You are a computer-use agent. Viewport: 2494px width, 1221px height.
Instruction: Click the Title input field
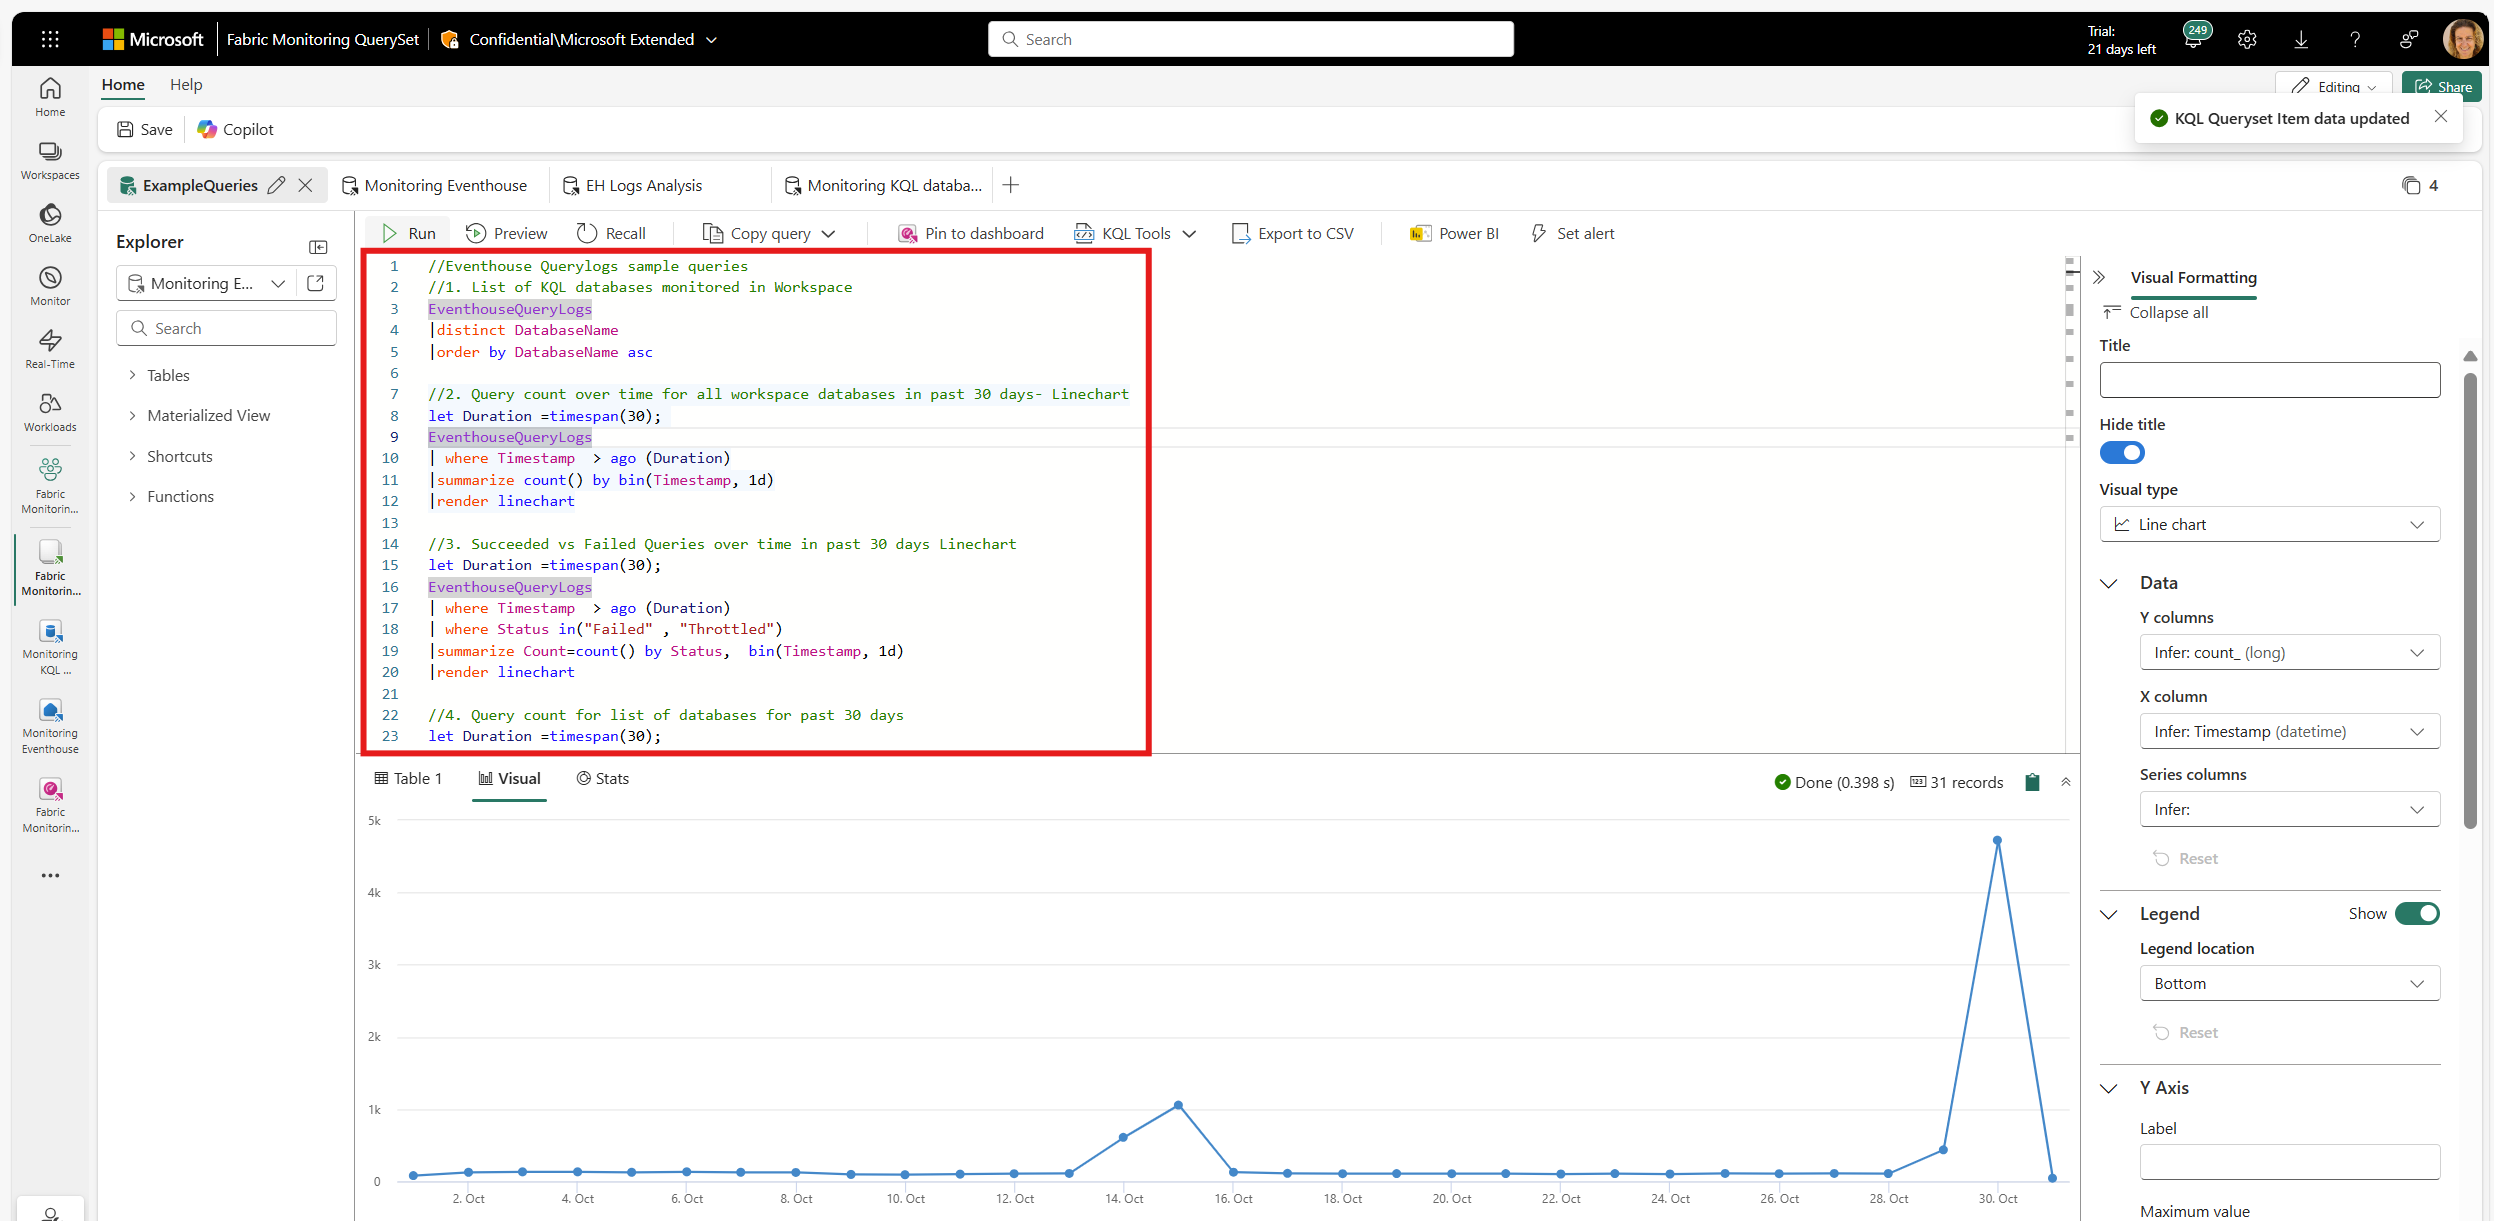click(x=2270, y=380)
